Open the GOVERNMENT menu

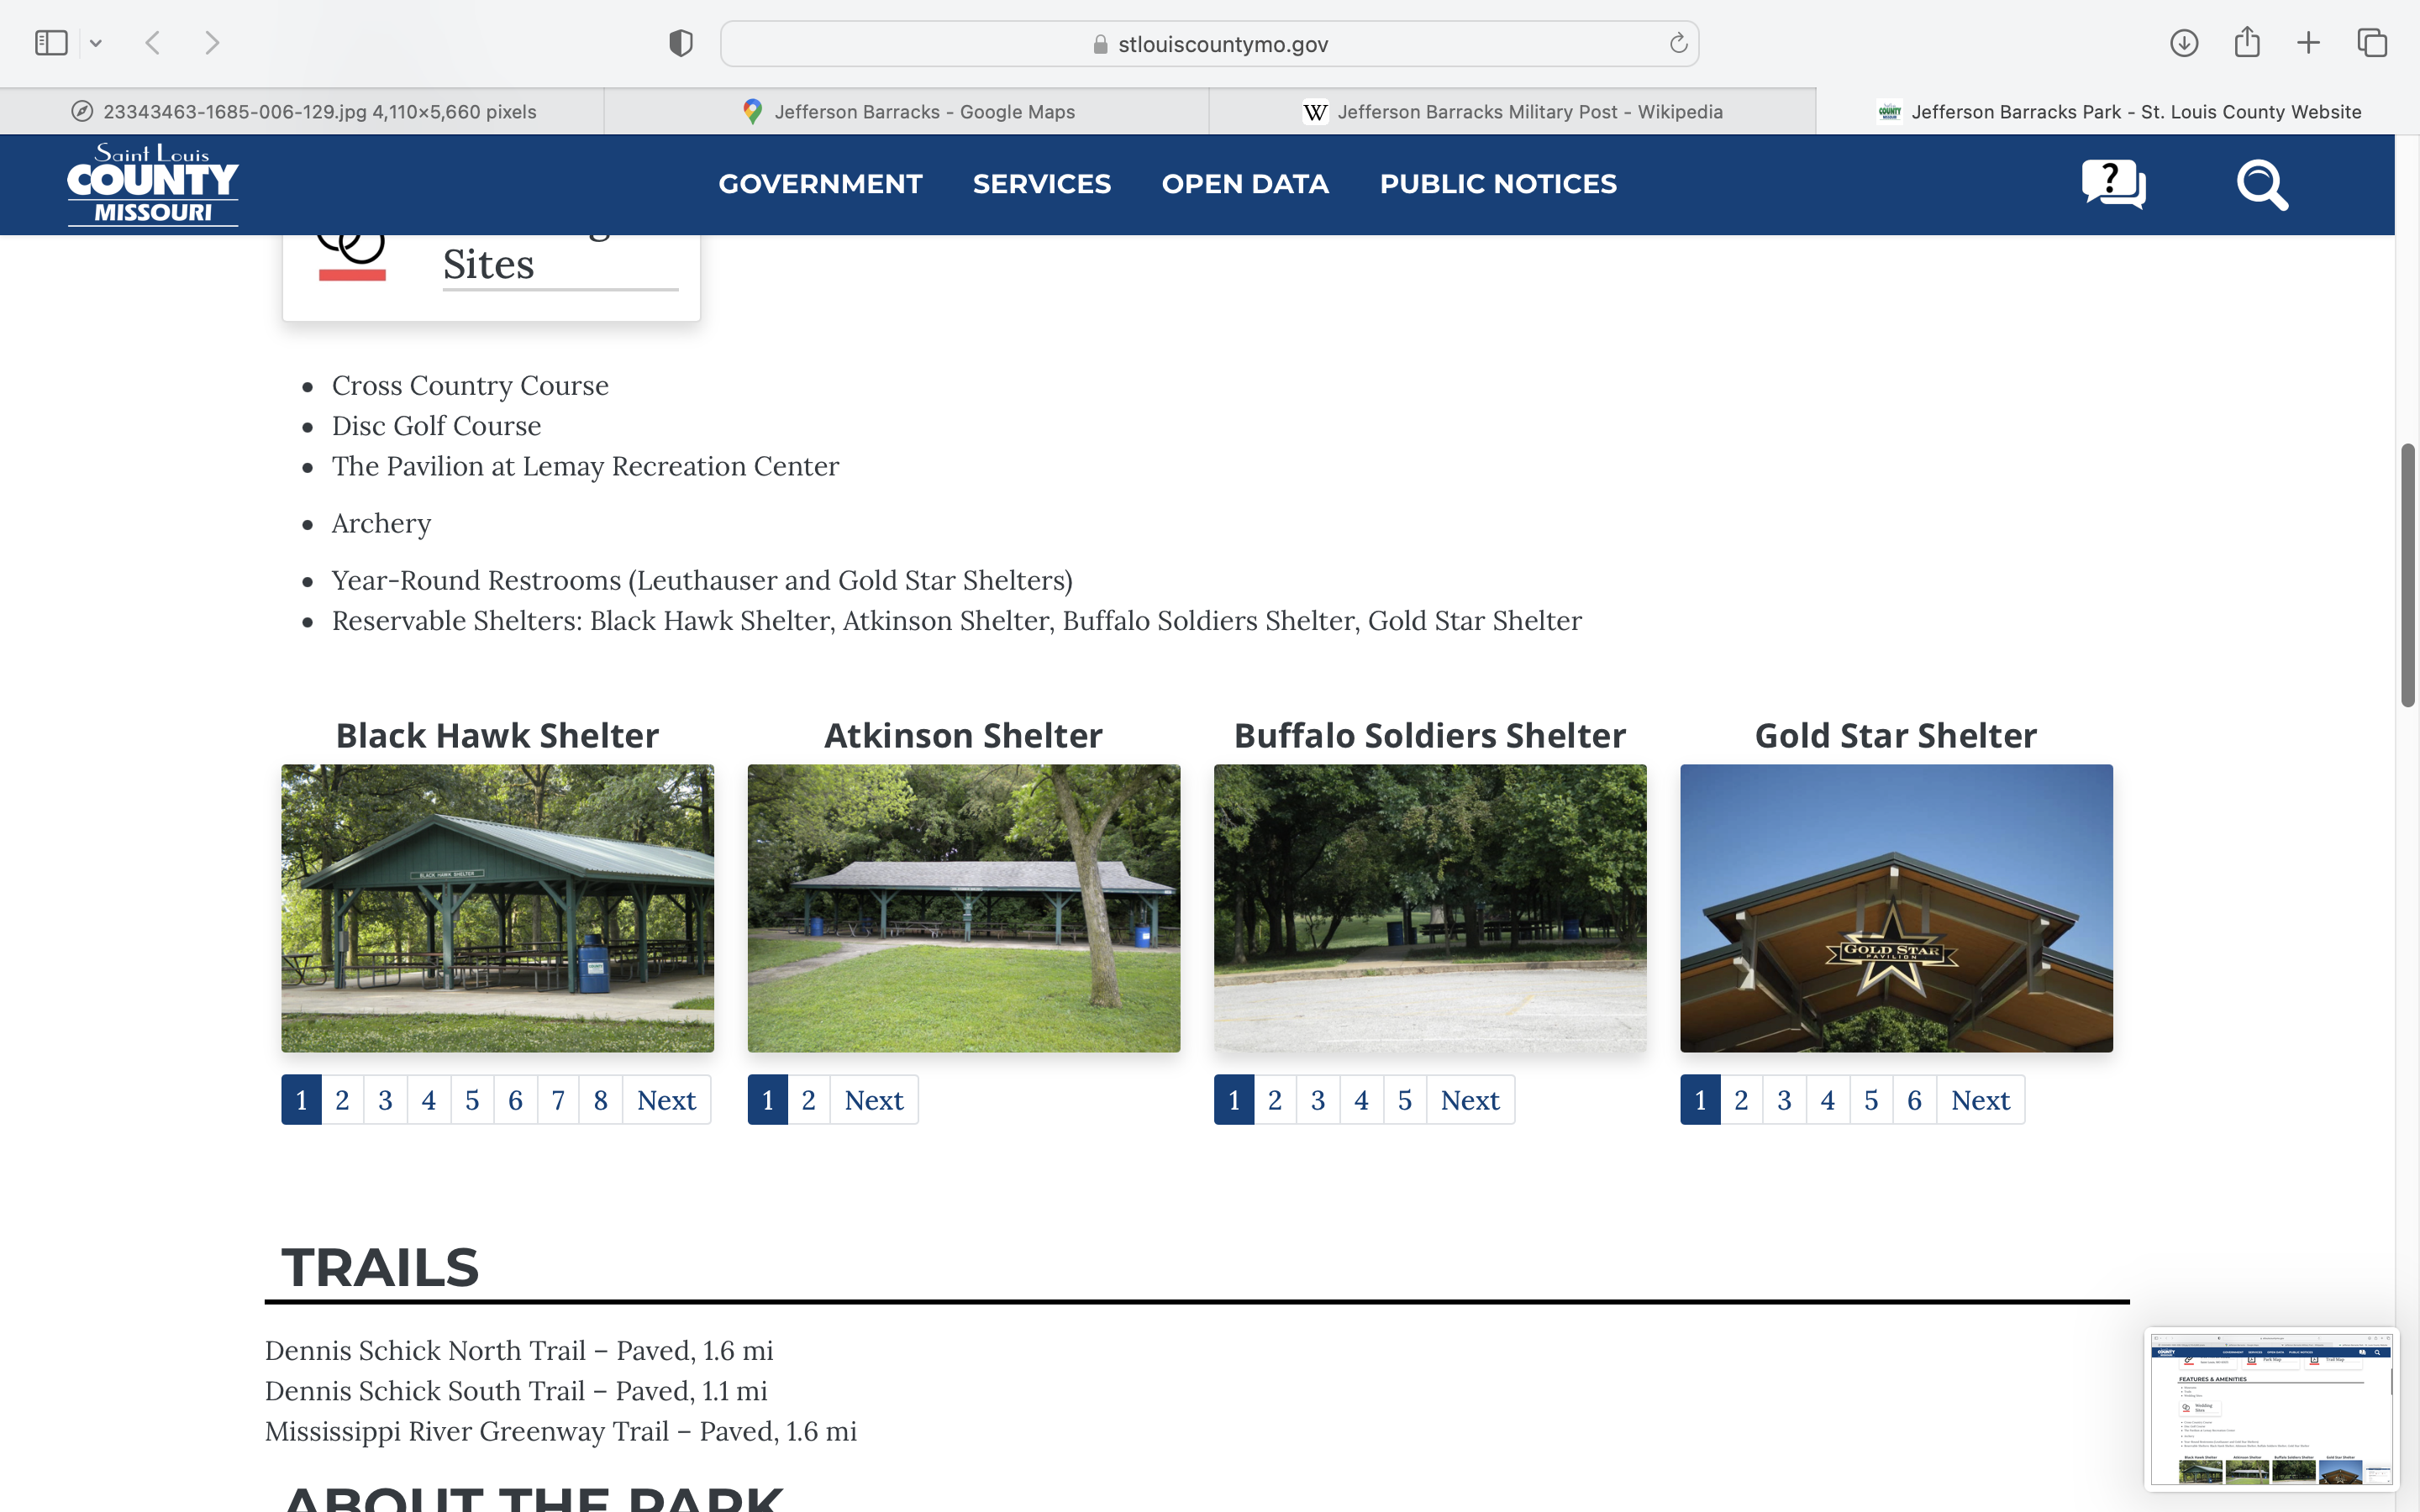click(x=820, y=184)
